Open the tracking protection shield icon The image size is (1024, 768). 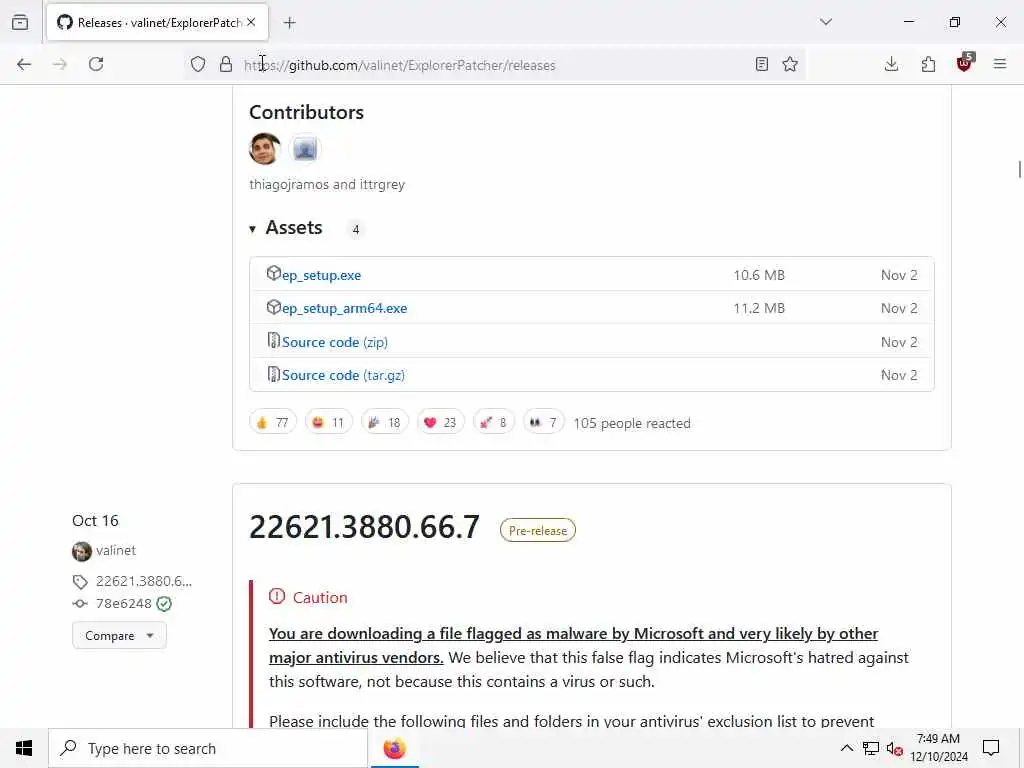[198, 64]
